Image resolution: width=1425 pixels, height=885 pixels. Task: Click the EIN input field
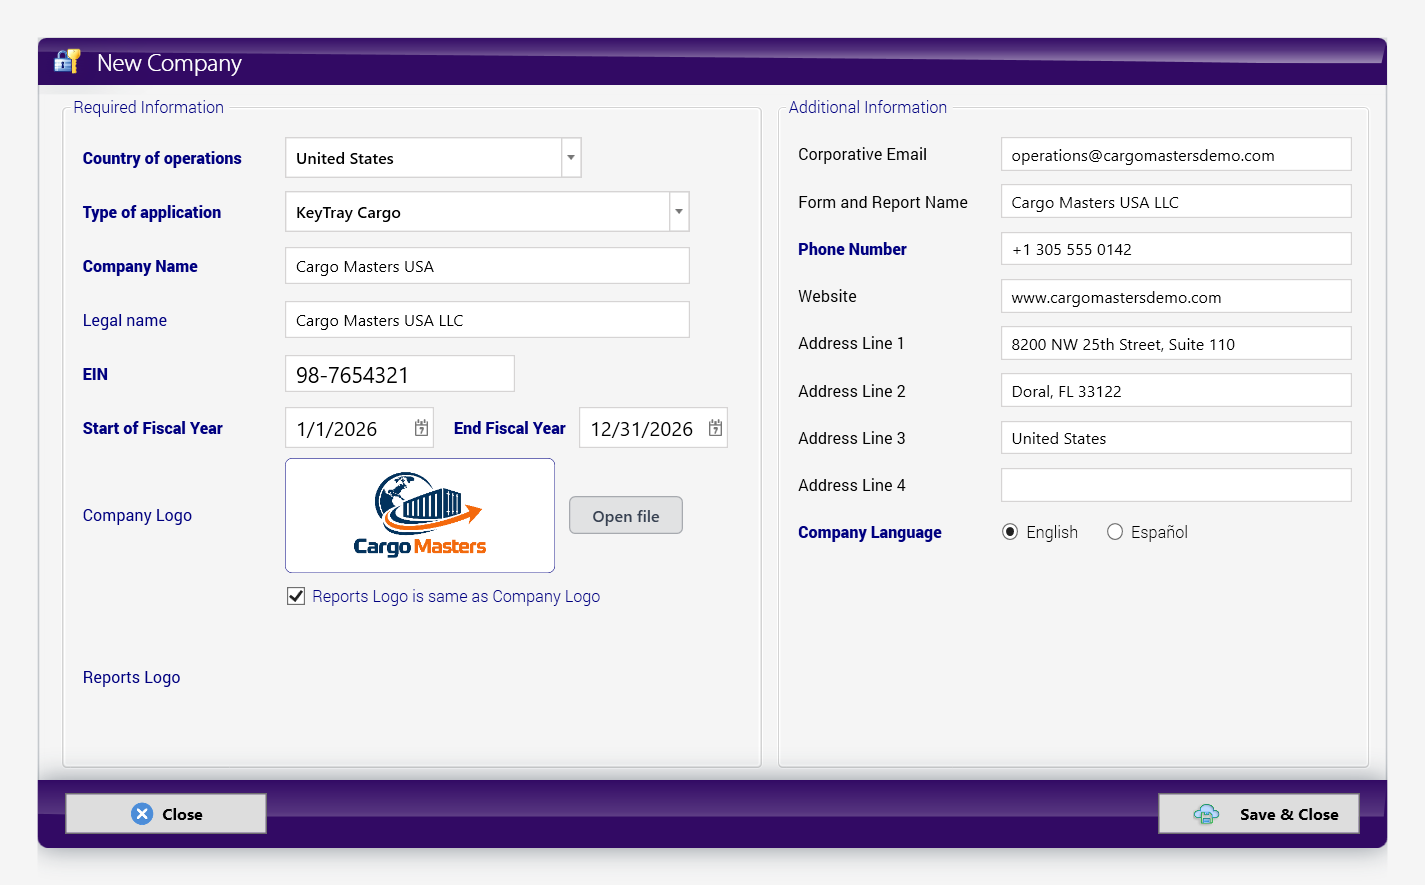[x=400, y=374]
